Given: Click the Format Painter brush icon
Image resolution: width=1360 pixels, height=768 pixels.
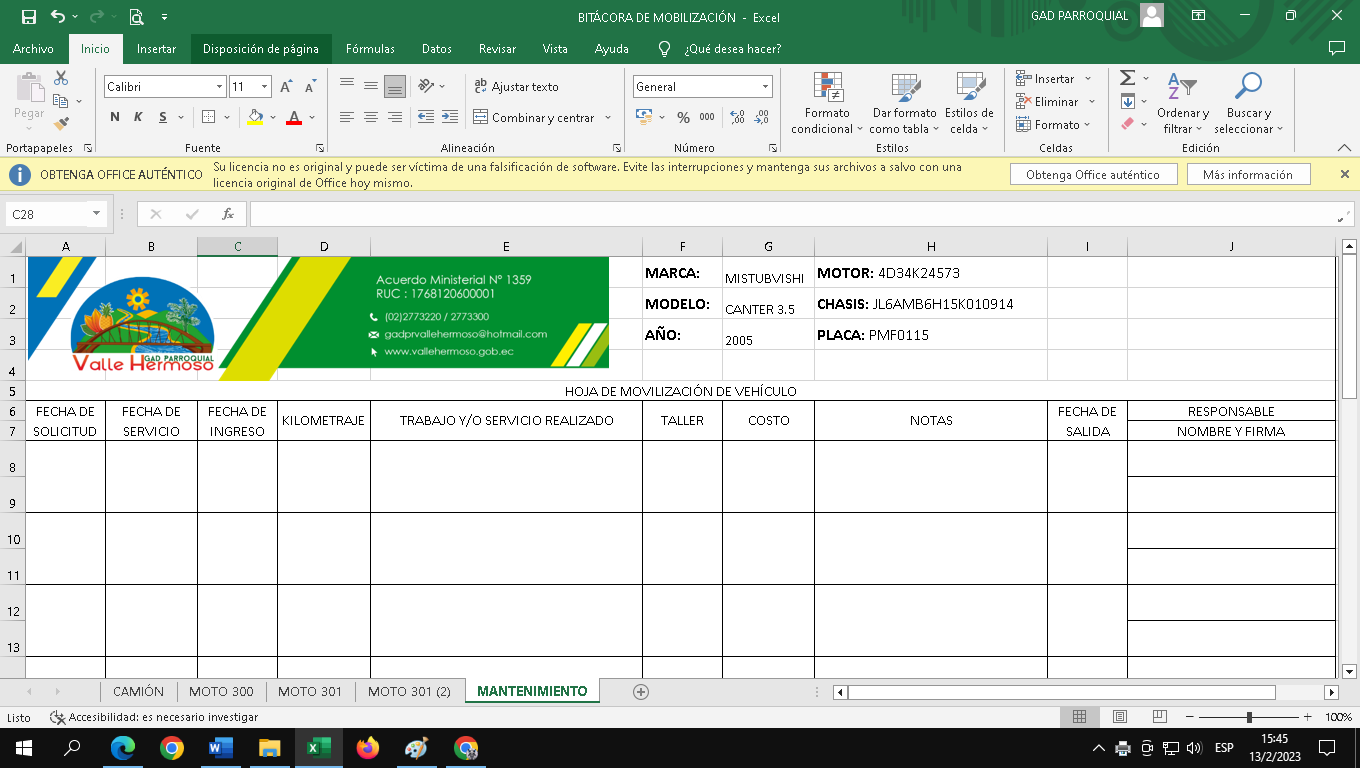Looking at the screenshot, I should [62, 124].
